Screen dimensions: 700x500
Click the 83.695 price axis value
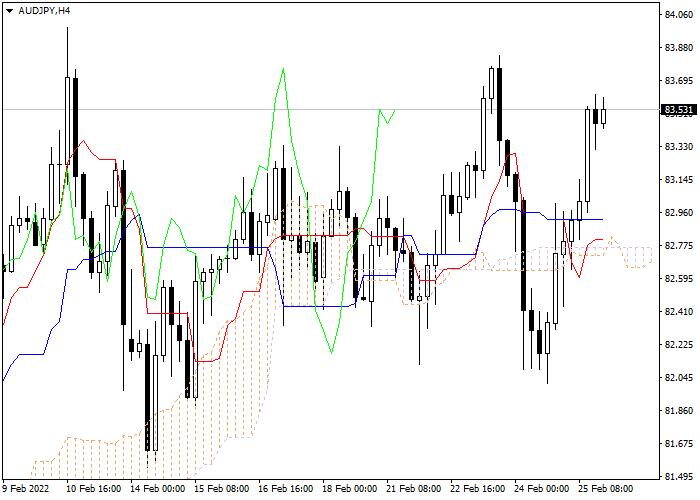[x=679, y=81]
